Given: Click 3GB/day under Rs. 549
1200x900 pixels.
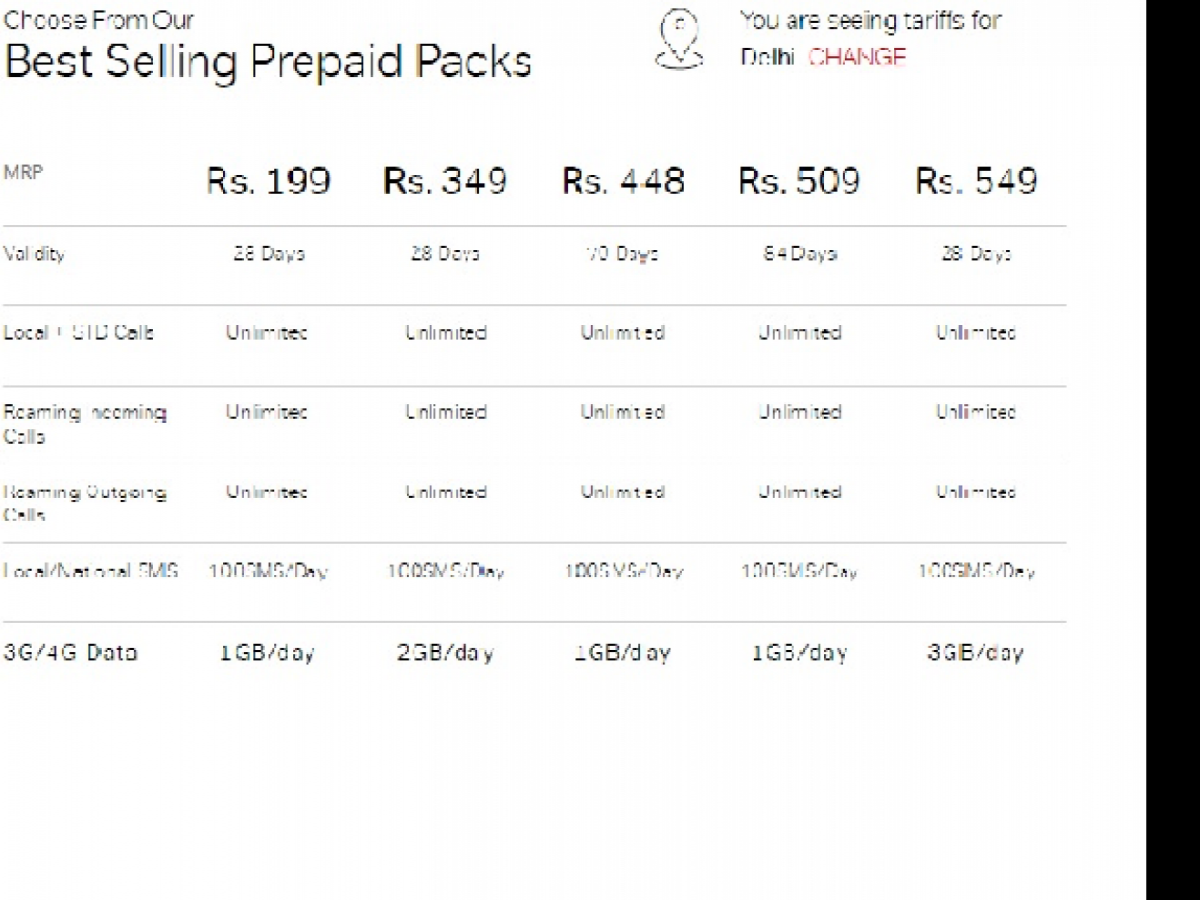Looking at the screenshot, I should pyautogui.click(x=975, y=653).
